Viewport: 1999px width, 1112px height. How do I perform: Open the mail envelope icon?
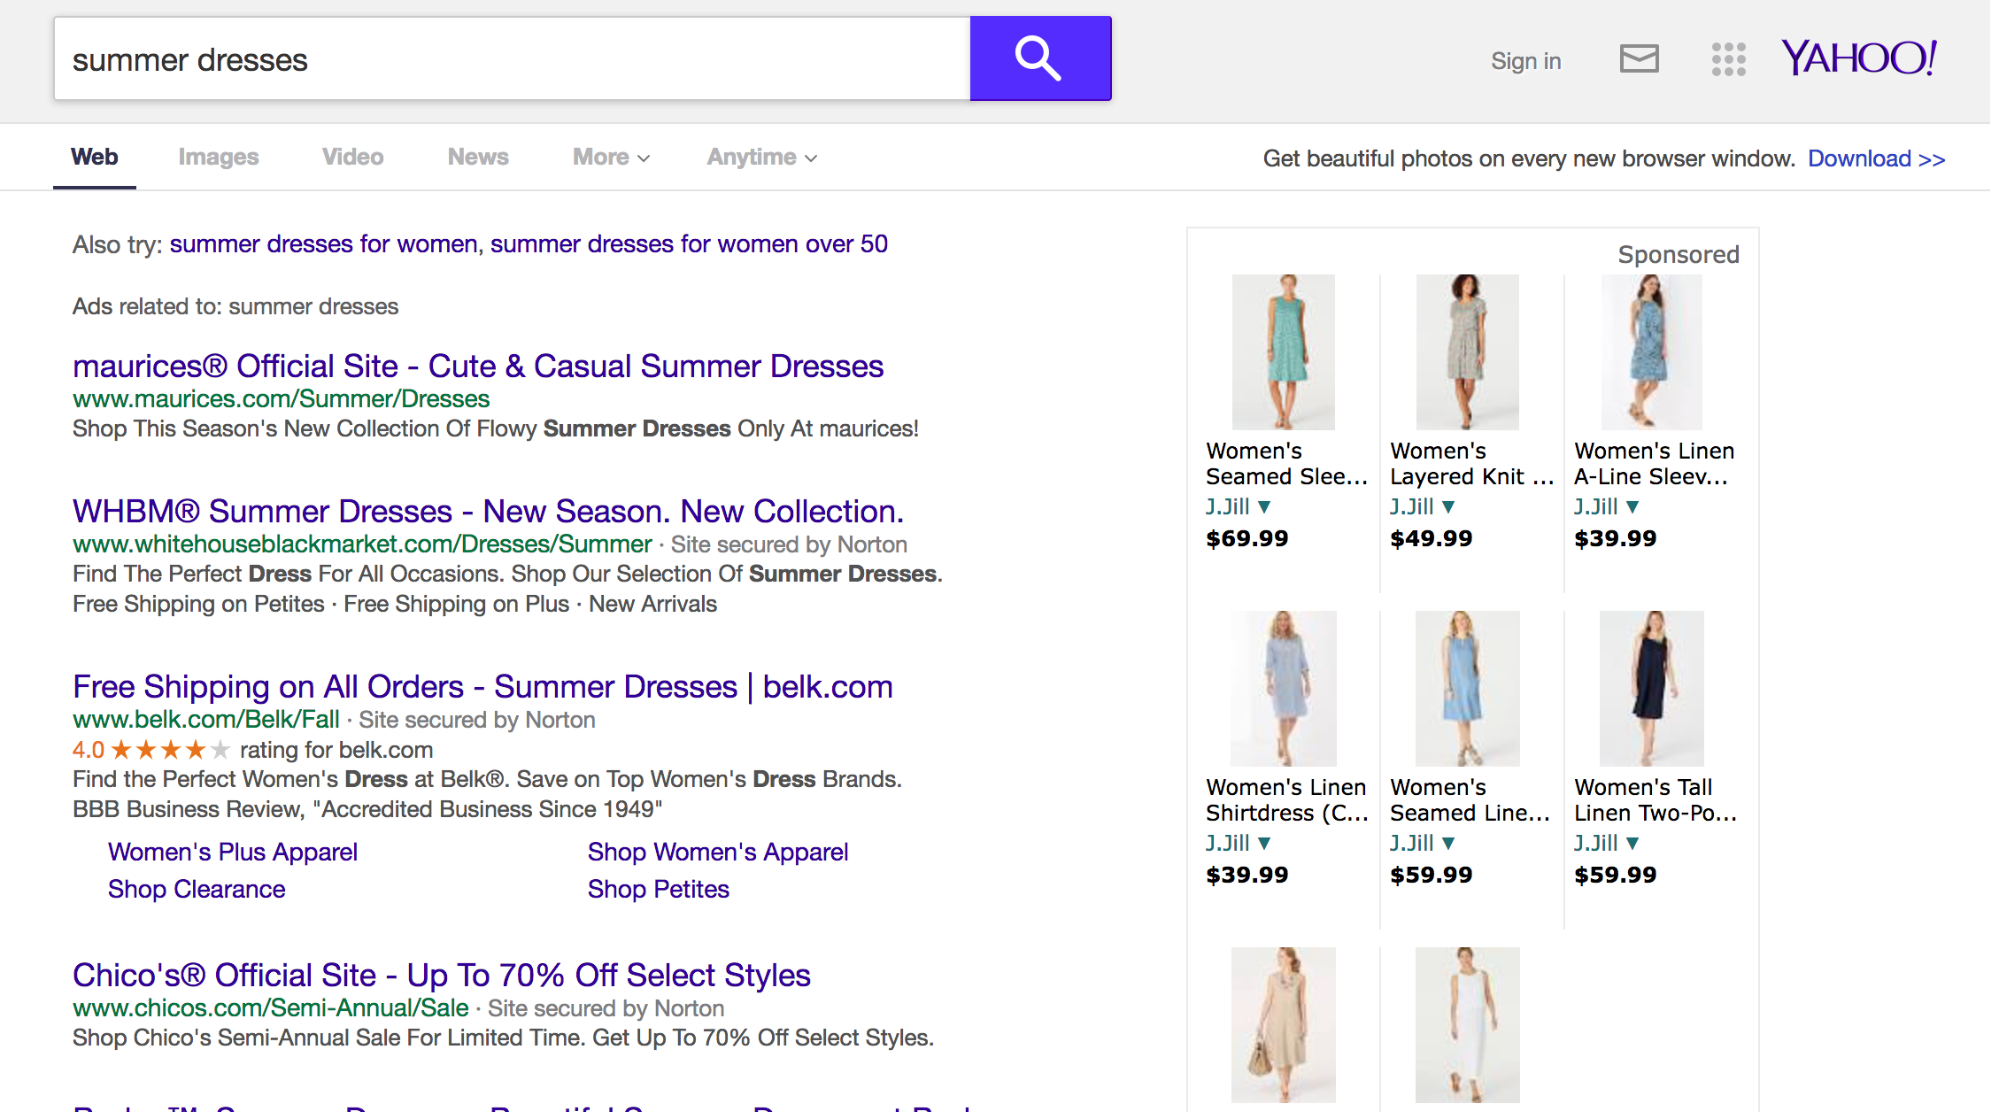coord(1638,59)
